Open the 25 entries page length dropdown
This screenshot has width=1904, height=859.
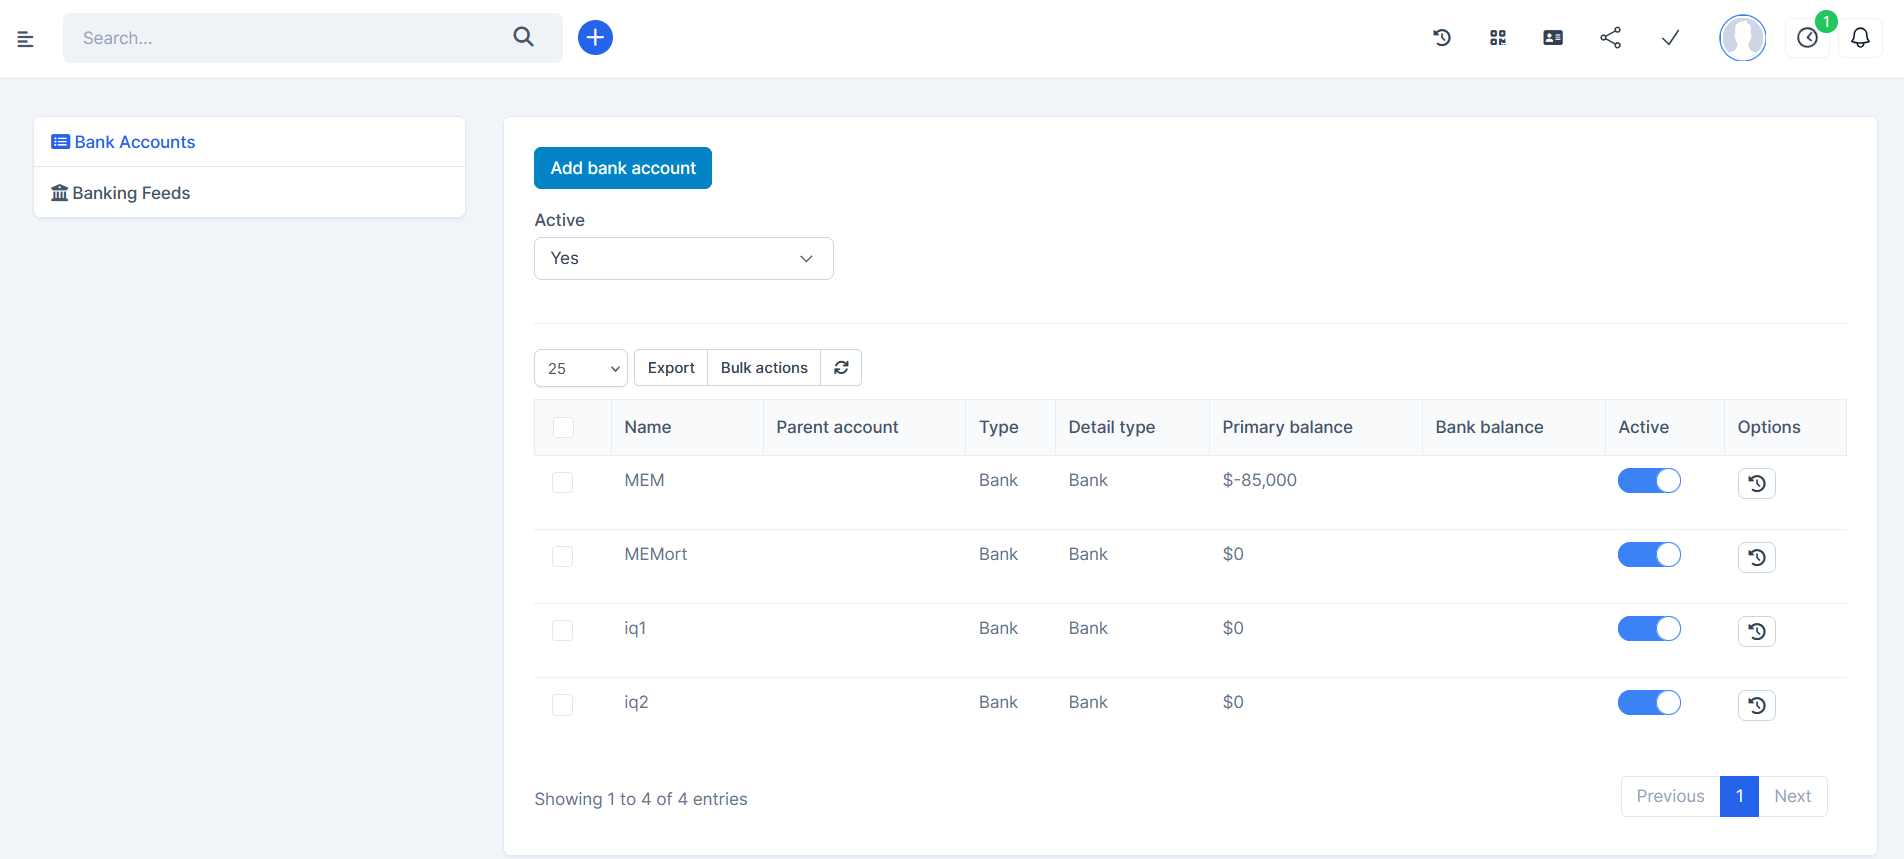(581, 368)
